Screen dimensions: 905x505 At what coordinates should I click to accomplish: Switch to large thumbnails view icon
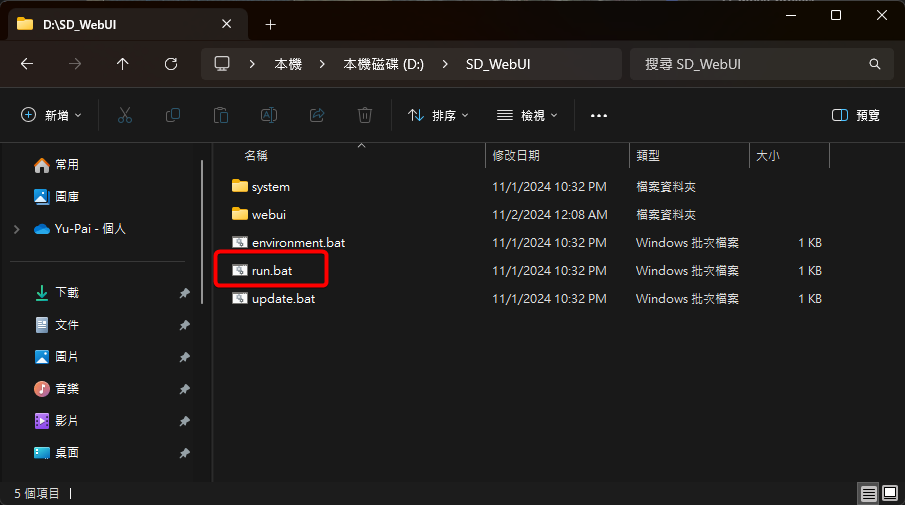click(889, 493)
